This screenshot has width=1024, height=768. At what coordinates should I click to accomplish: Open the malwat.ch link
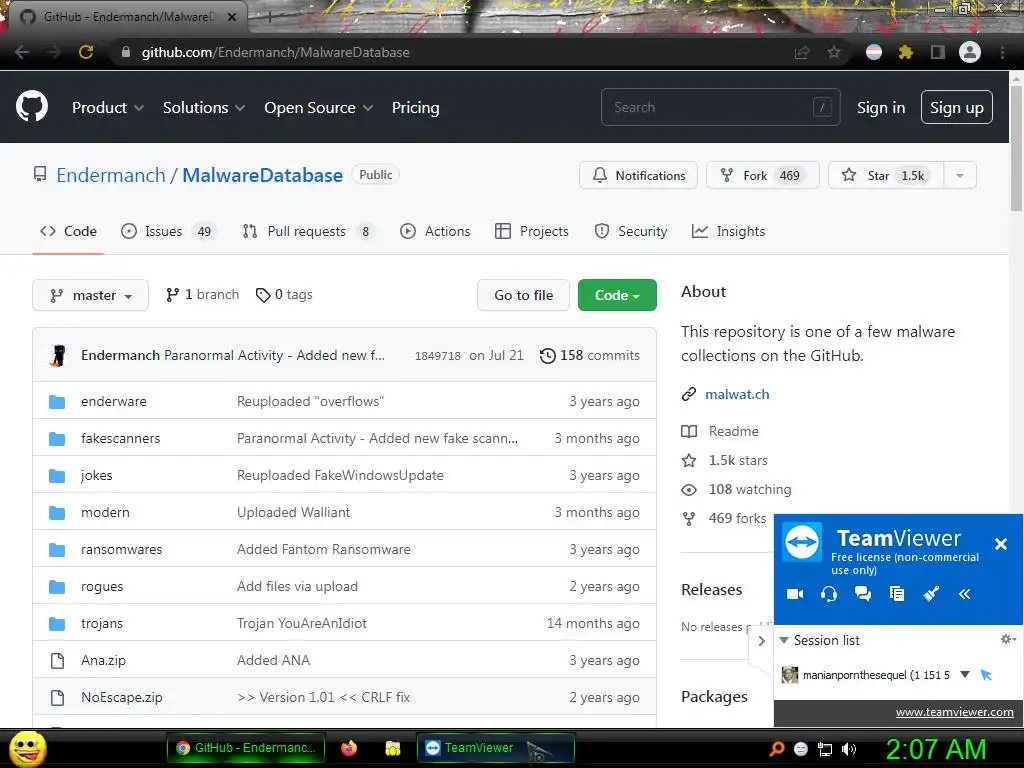(x=737, y=394)
